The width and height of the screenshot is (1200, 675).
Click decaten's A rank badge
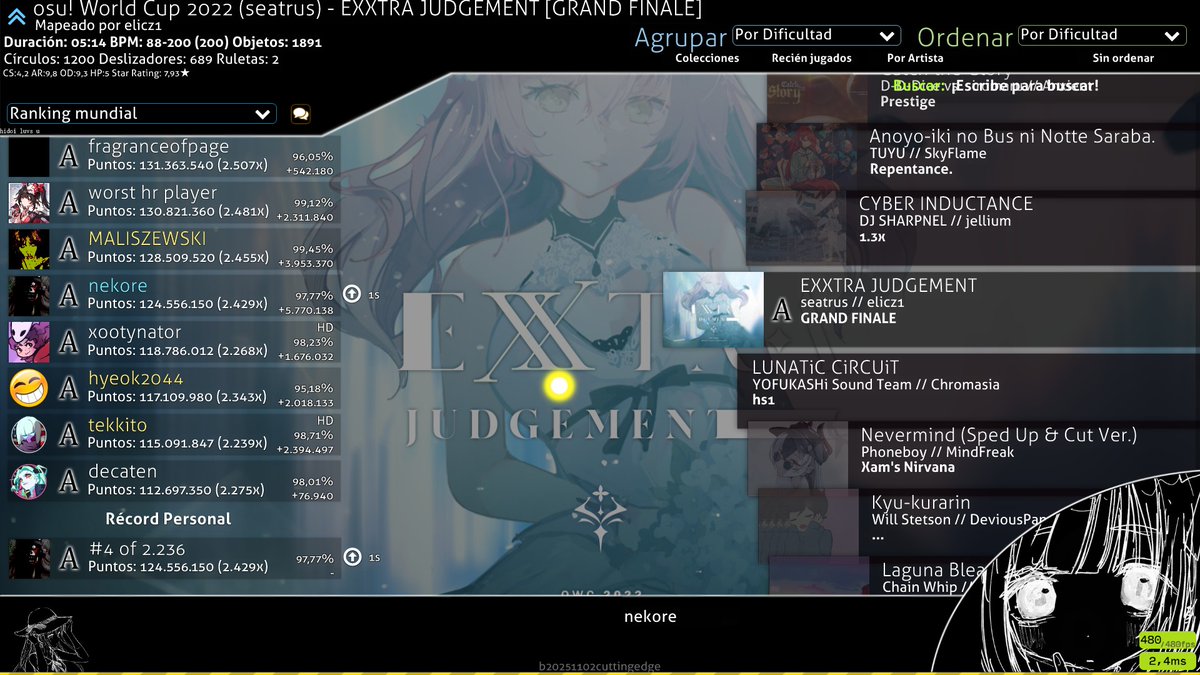tap(68, 480)
